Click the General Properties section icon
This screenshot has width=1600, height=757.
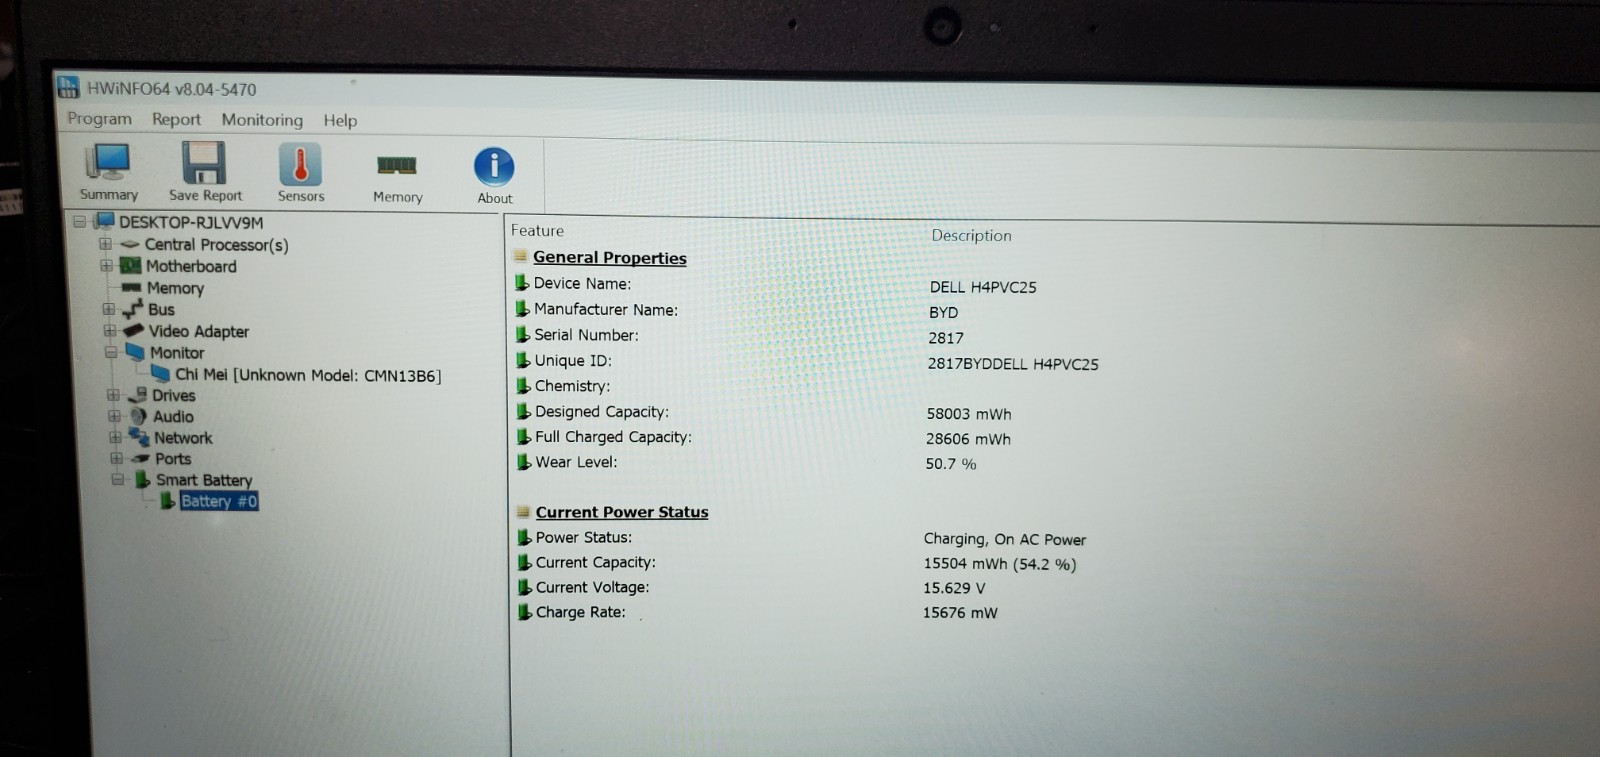point(521,256)
